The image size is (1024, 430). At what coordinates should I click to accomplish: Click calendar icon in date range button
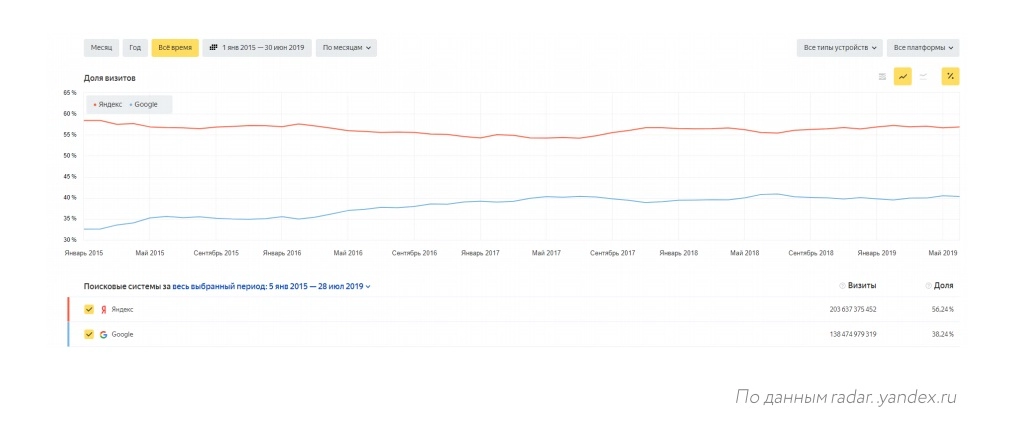(x=213, y=48)
